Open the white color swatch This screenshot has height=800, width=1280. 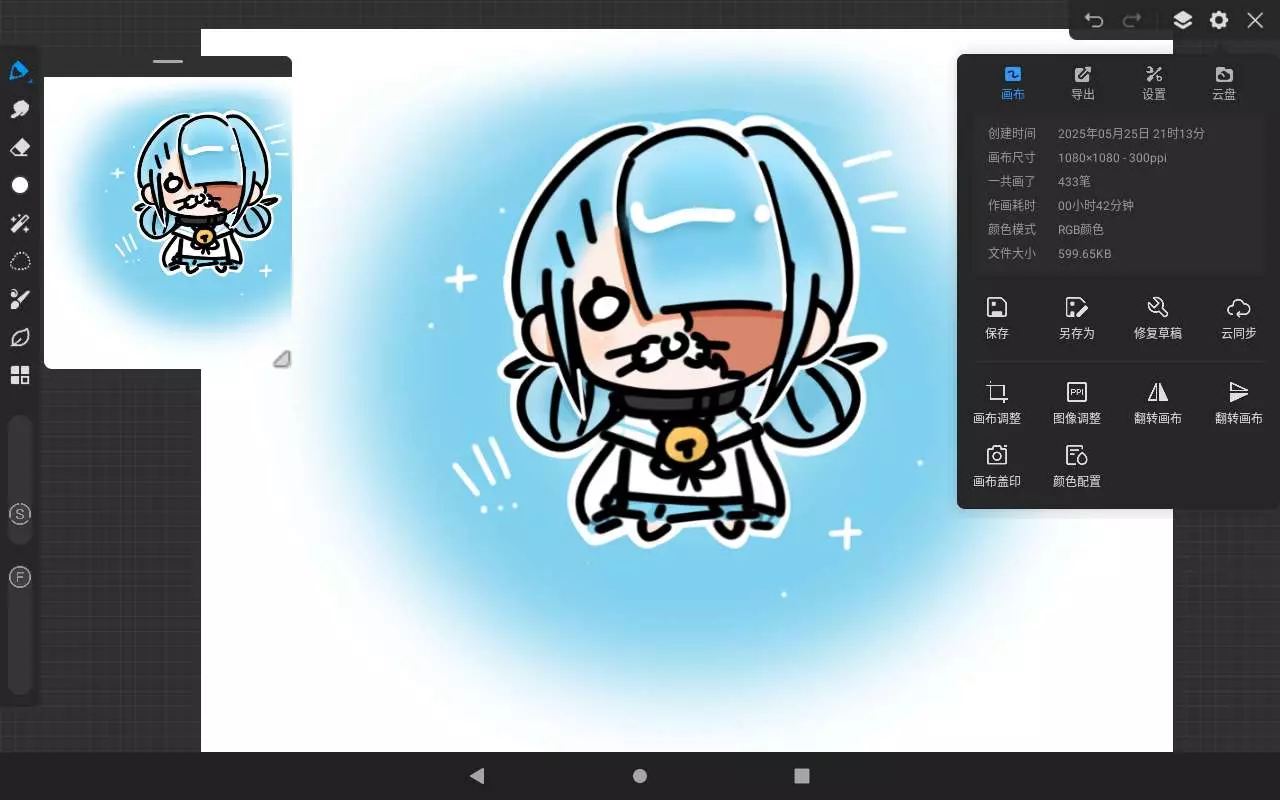19,185
